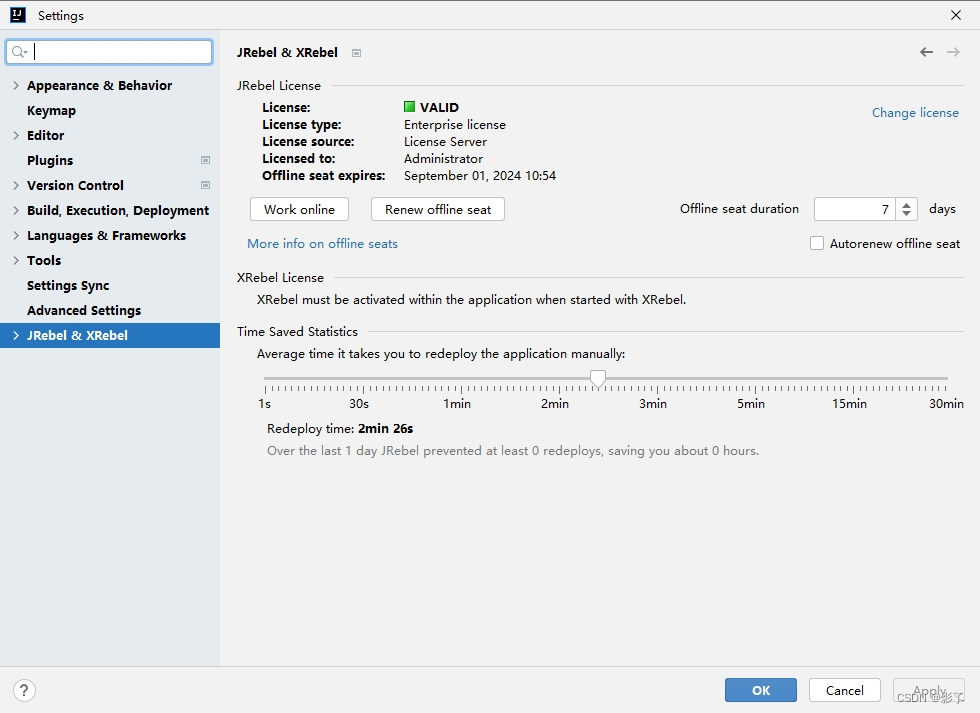Screen dimensions: 980x713
Task: Click the 'License Server' source value
Action: (445, 142)
